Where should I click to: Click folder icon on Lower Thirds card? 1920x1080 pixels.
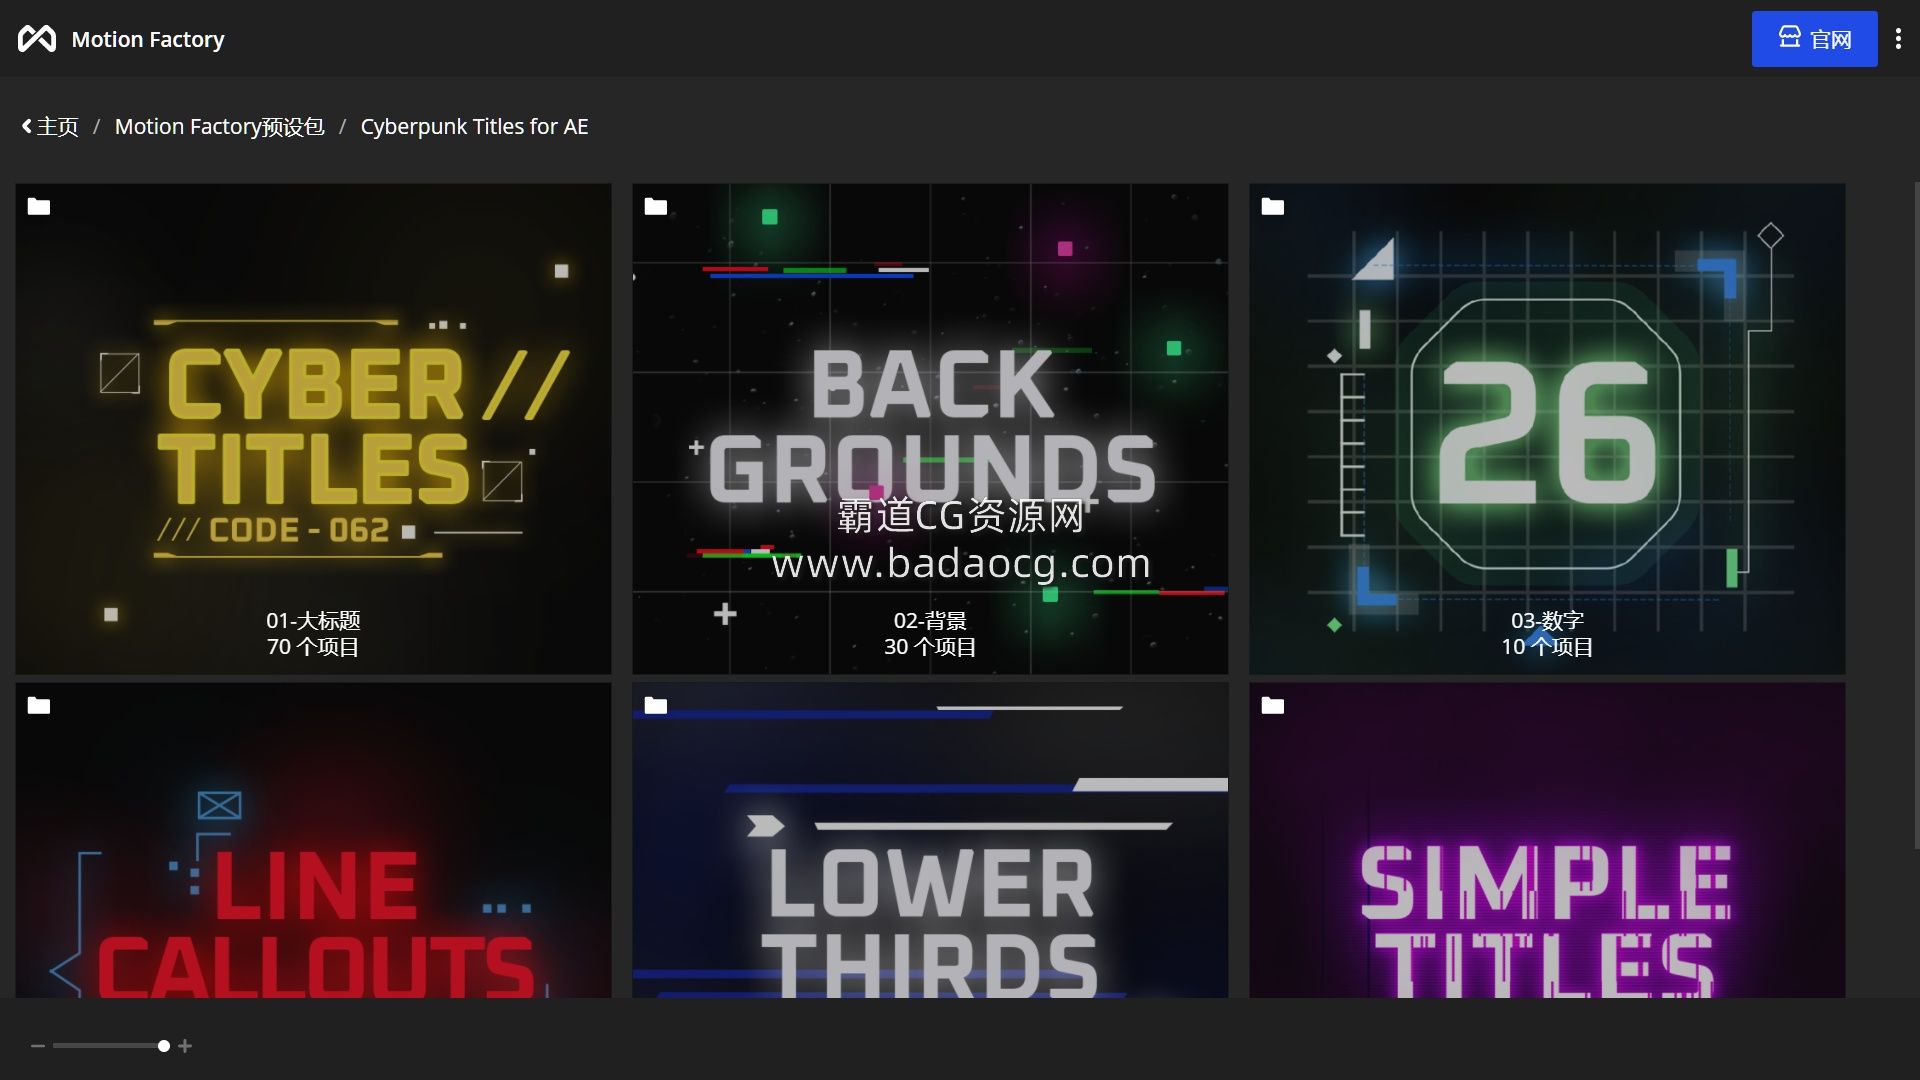(x=656, y=705)
